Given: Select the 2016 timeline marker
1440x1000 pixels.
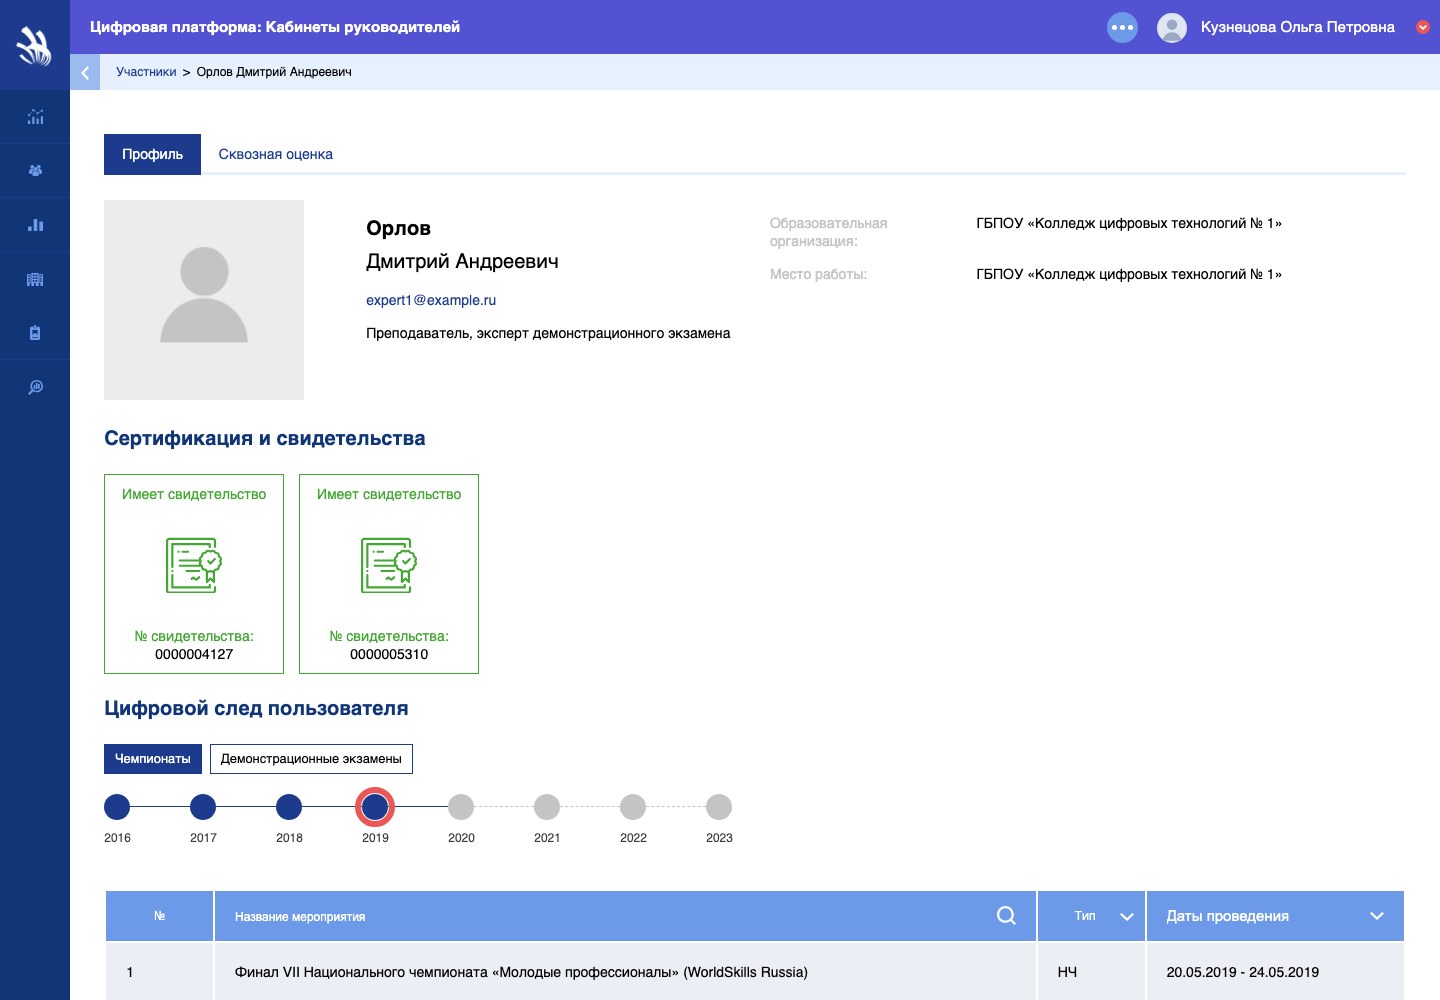Looking at the screenshot, I should coord(117,807).
